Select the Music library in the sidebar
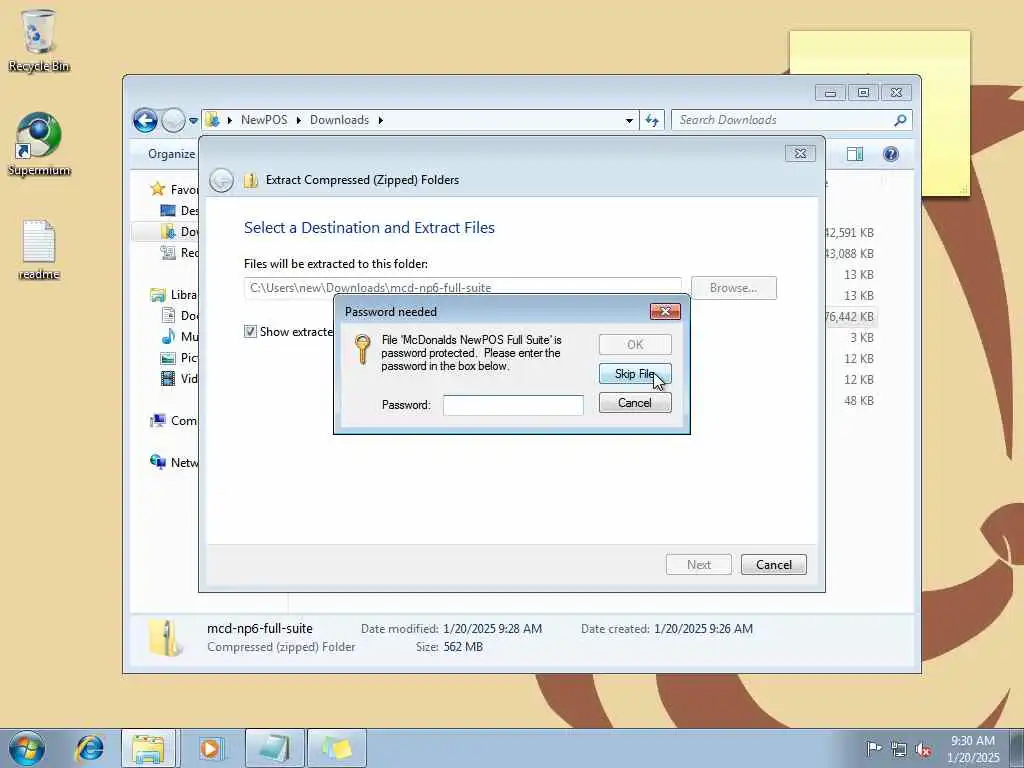The width and height of the screenshot is (1024, 768). click(x=180, y=336)
